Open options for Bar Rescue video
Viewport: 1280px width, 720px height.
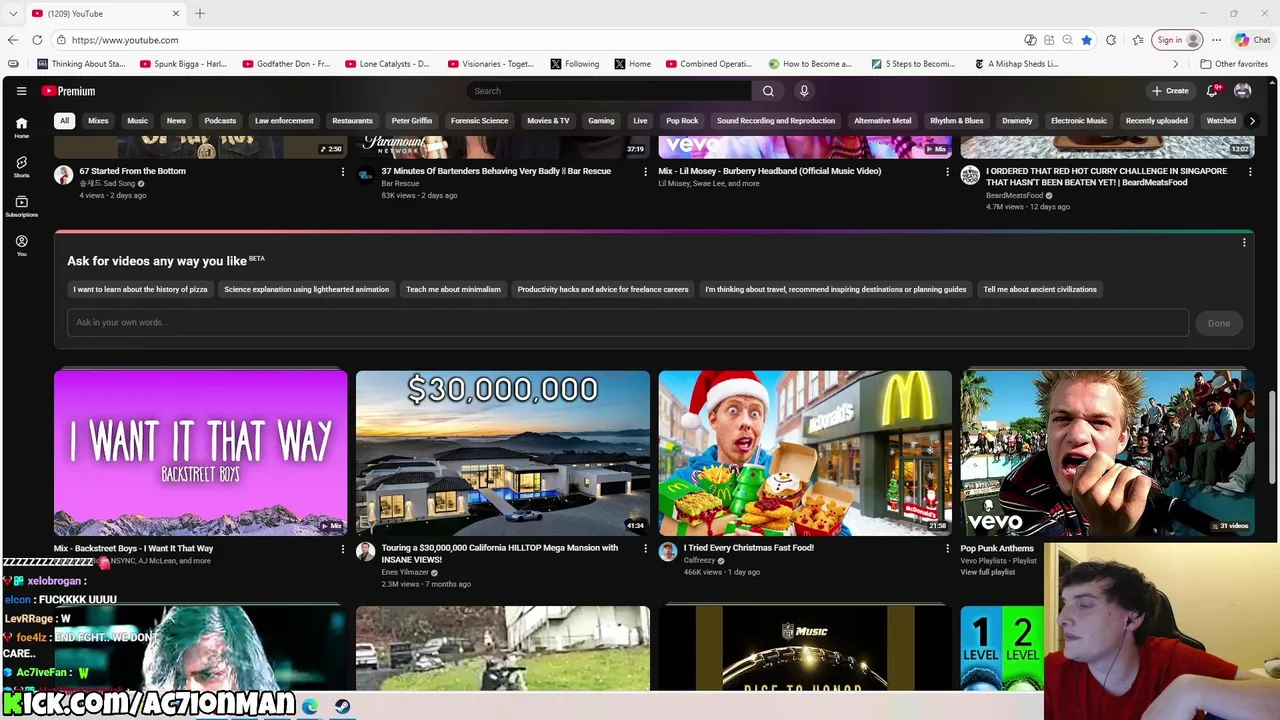coord(645,172)
